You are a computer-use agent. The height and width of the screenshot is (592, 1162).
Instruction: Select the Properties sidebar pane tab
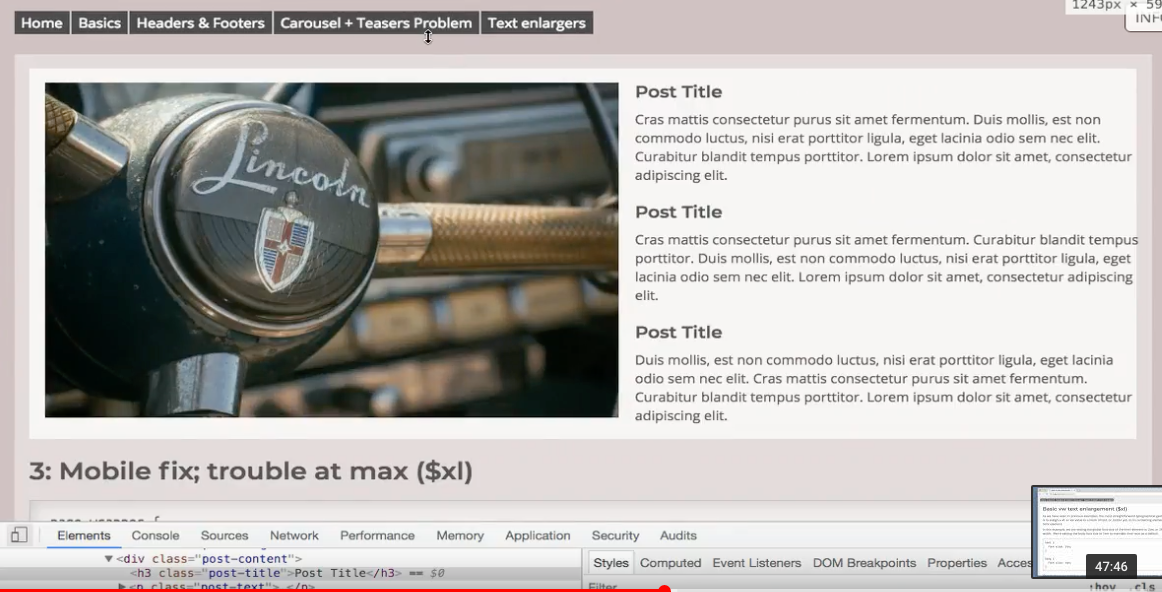[x=957, y=563]
